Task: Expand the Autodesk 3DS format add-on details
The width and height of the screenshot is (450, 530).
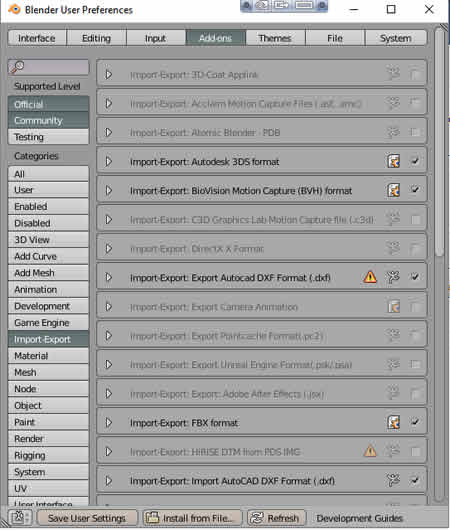Action: [x=109, y=161]
